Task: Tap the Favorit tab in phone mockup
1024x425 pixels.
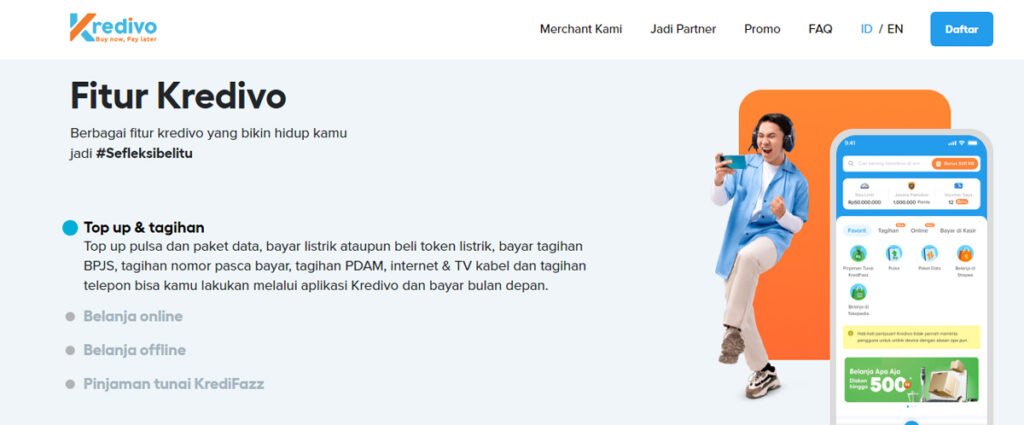Action: (x=857, y=230)
